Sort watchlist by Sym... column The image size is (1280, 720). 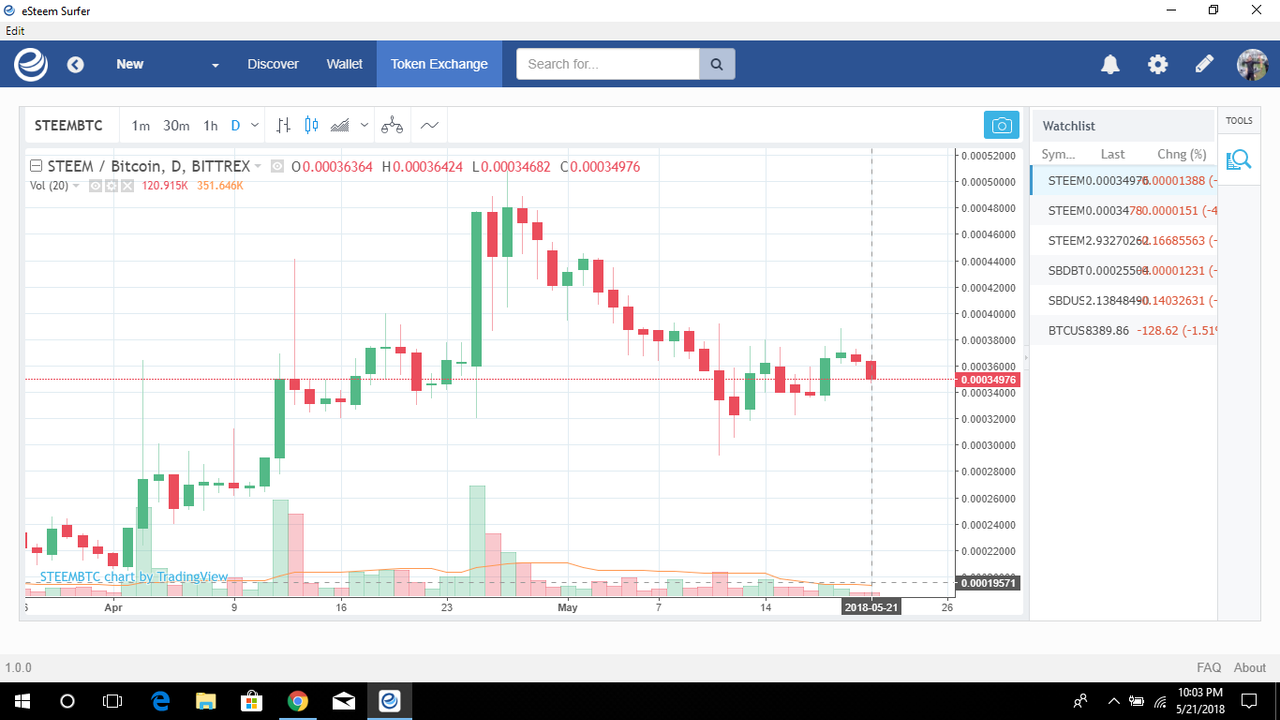click(x=1059, y=154)
